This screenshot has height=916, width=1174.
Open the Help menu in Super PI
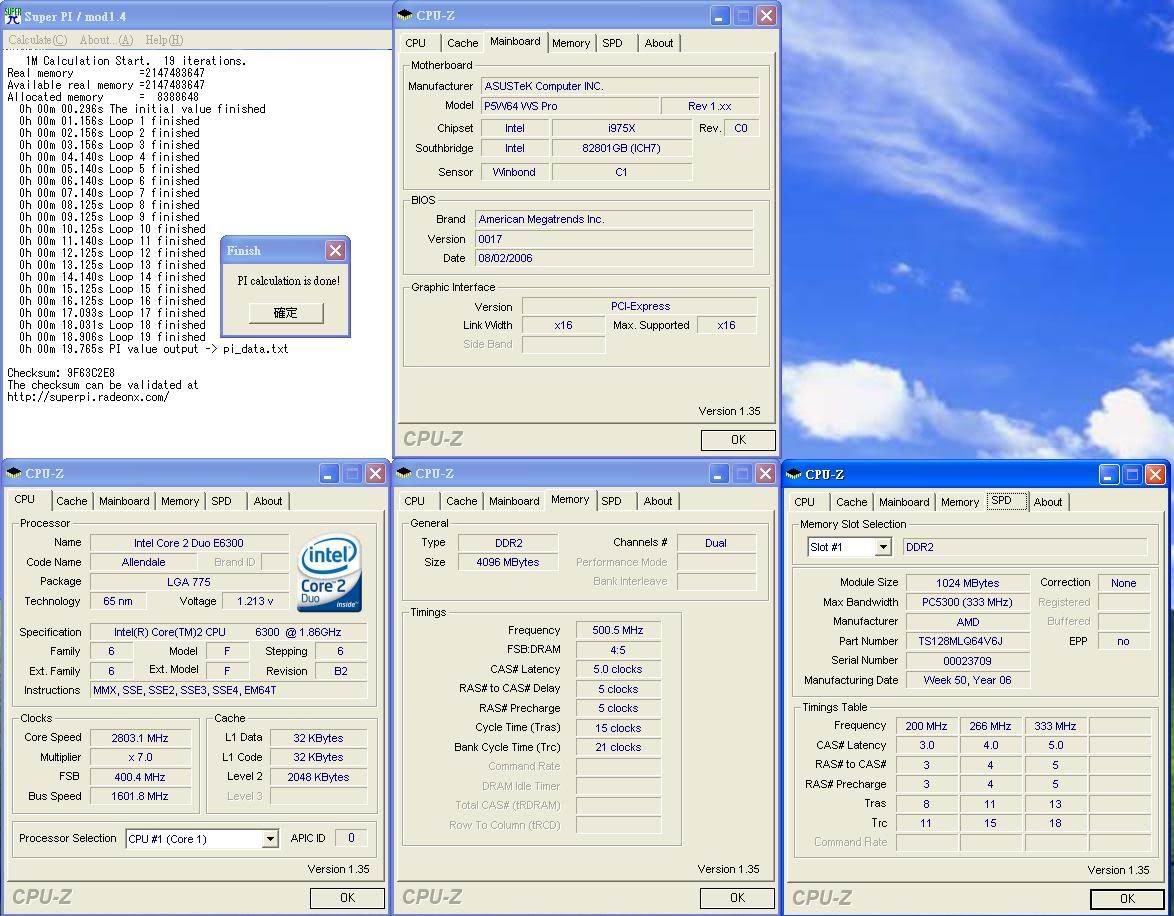(x=164, y=40)
